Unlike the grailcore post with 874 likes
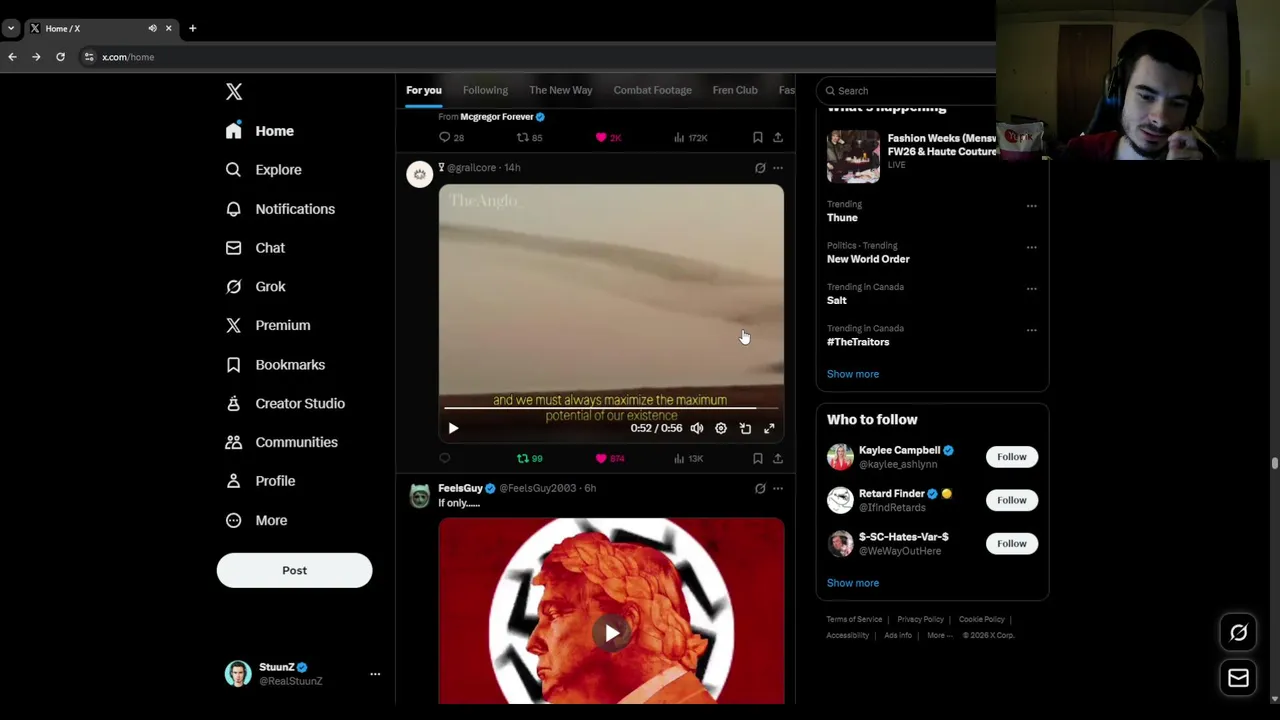Screen dimensions: 1280x720 coord(609,458)
